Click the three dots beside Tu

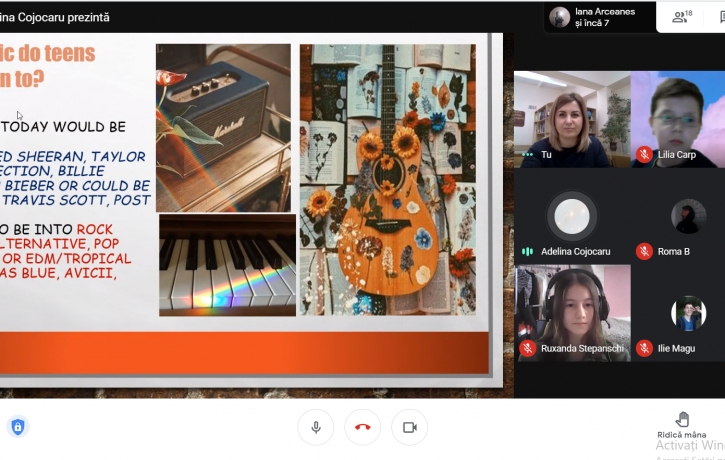(x=528, y=154)
